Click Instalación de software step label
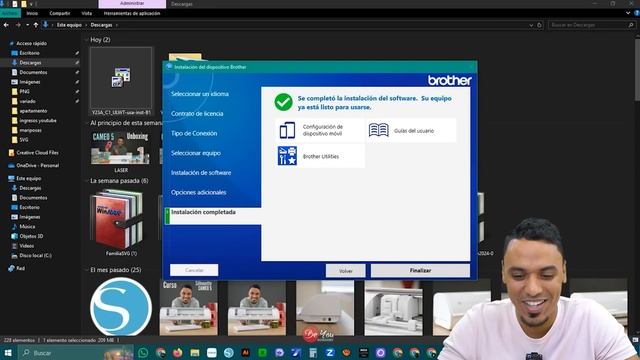The width and height of the screenshot is (640, 360). pos(201,173)
